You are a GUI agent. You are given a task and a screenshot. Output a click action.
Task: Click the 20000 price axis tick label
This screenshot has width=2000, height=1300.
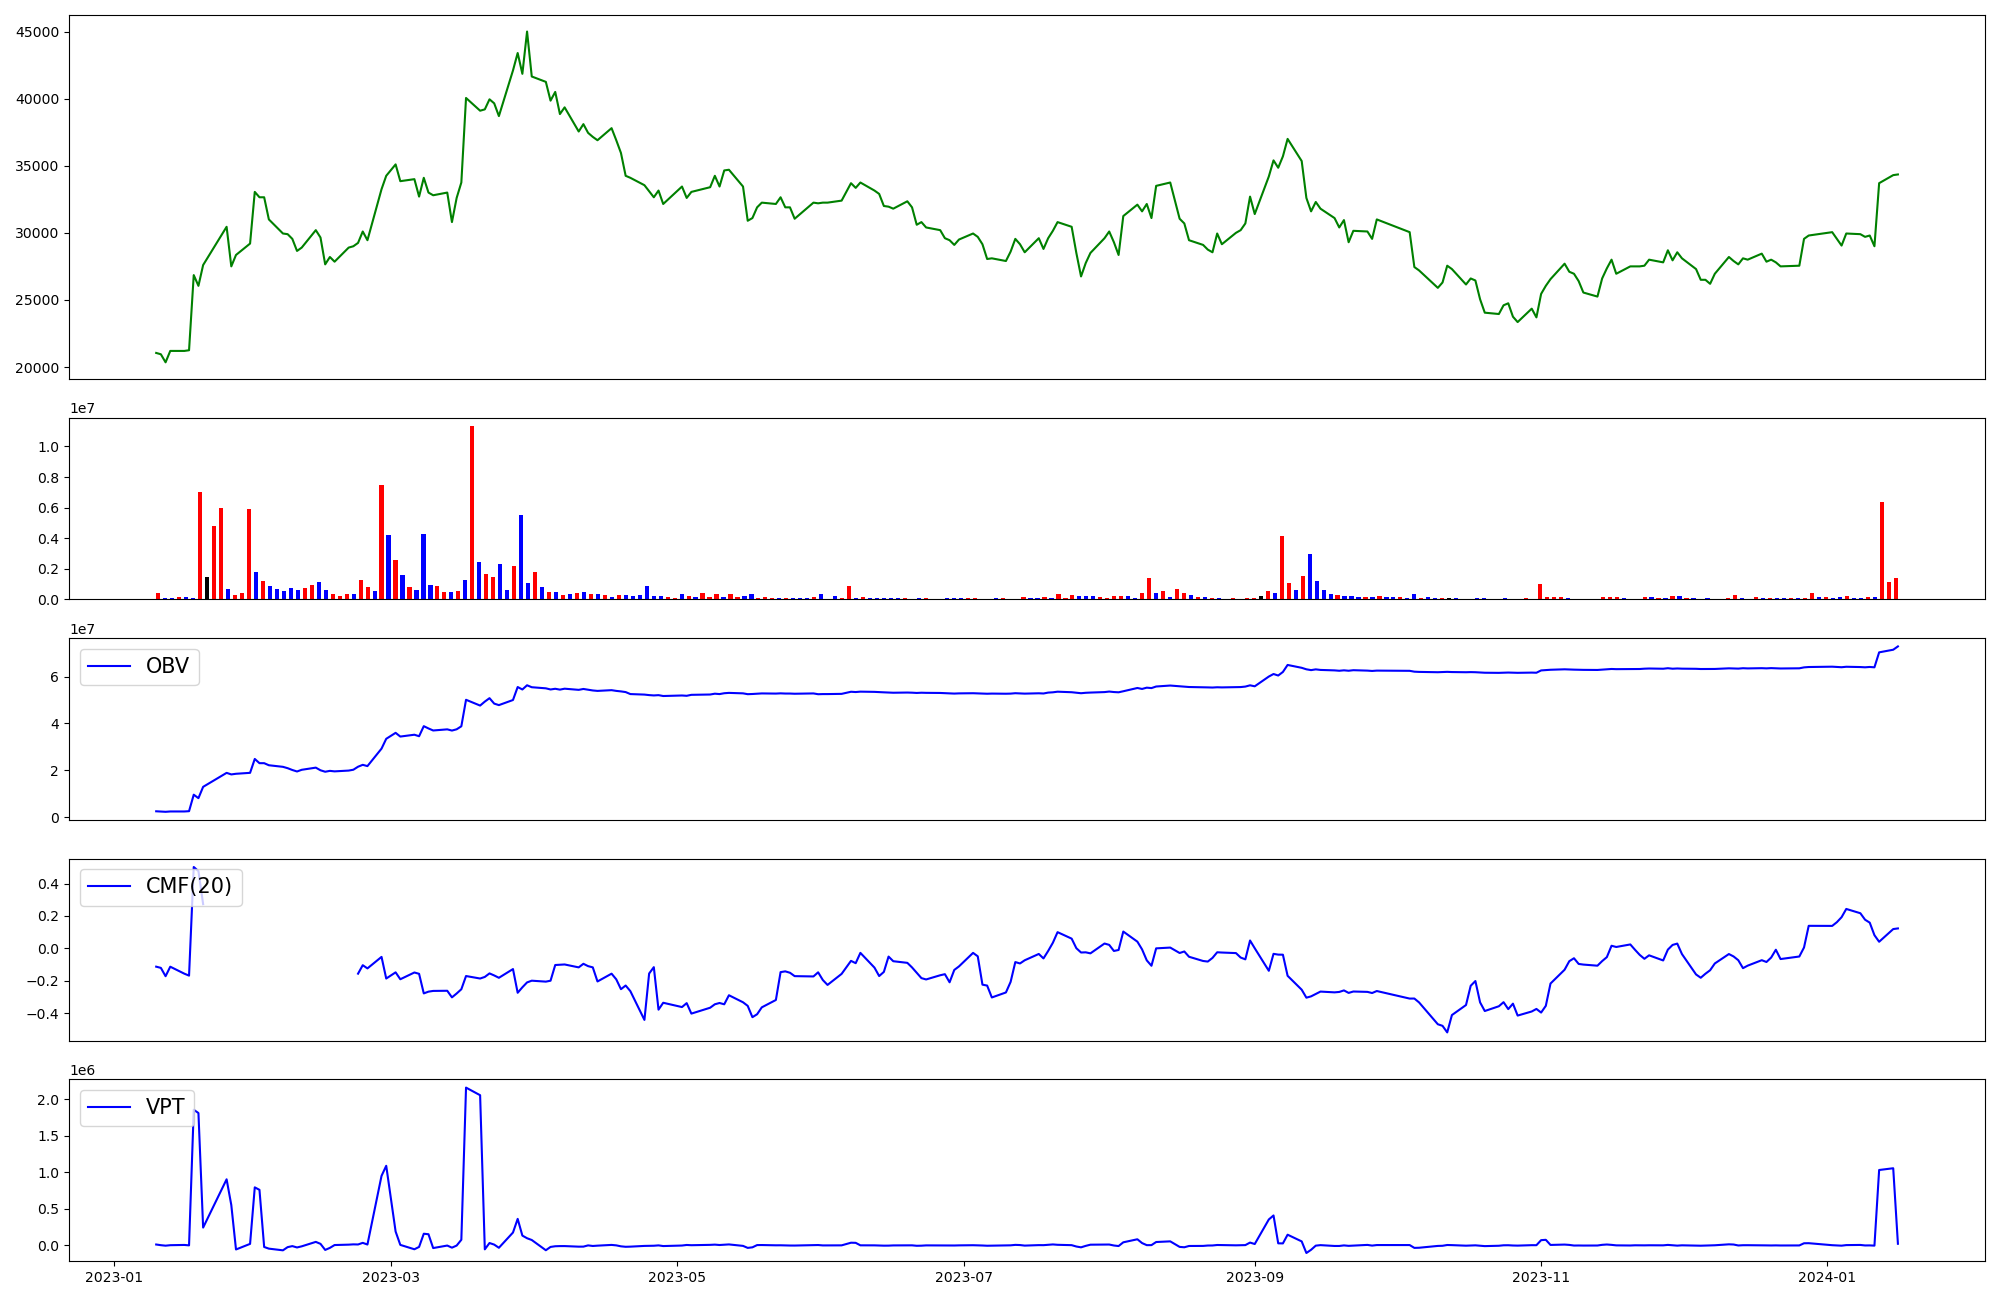[x=38, y=368]
